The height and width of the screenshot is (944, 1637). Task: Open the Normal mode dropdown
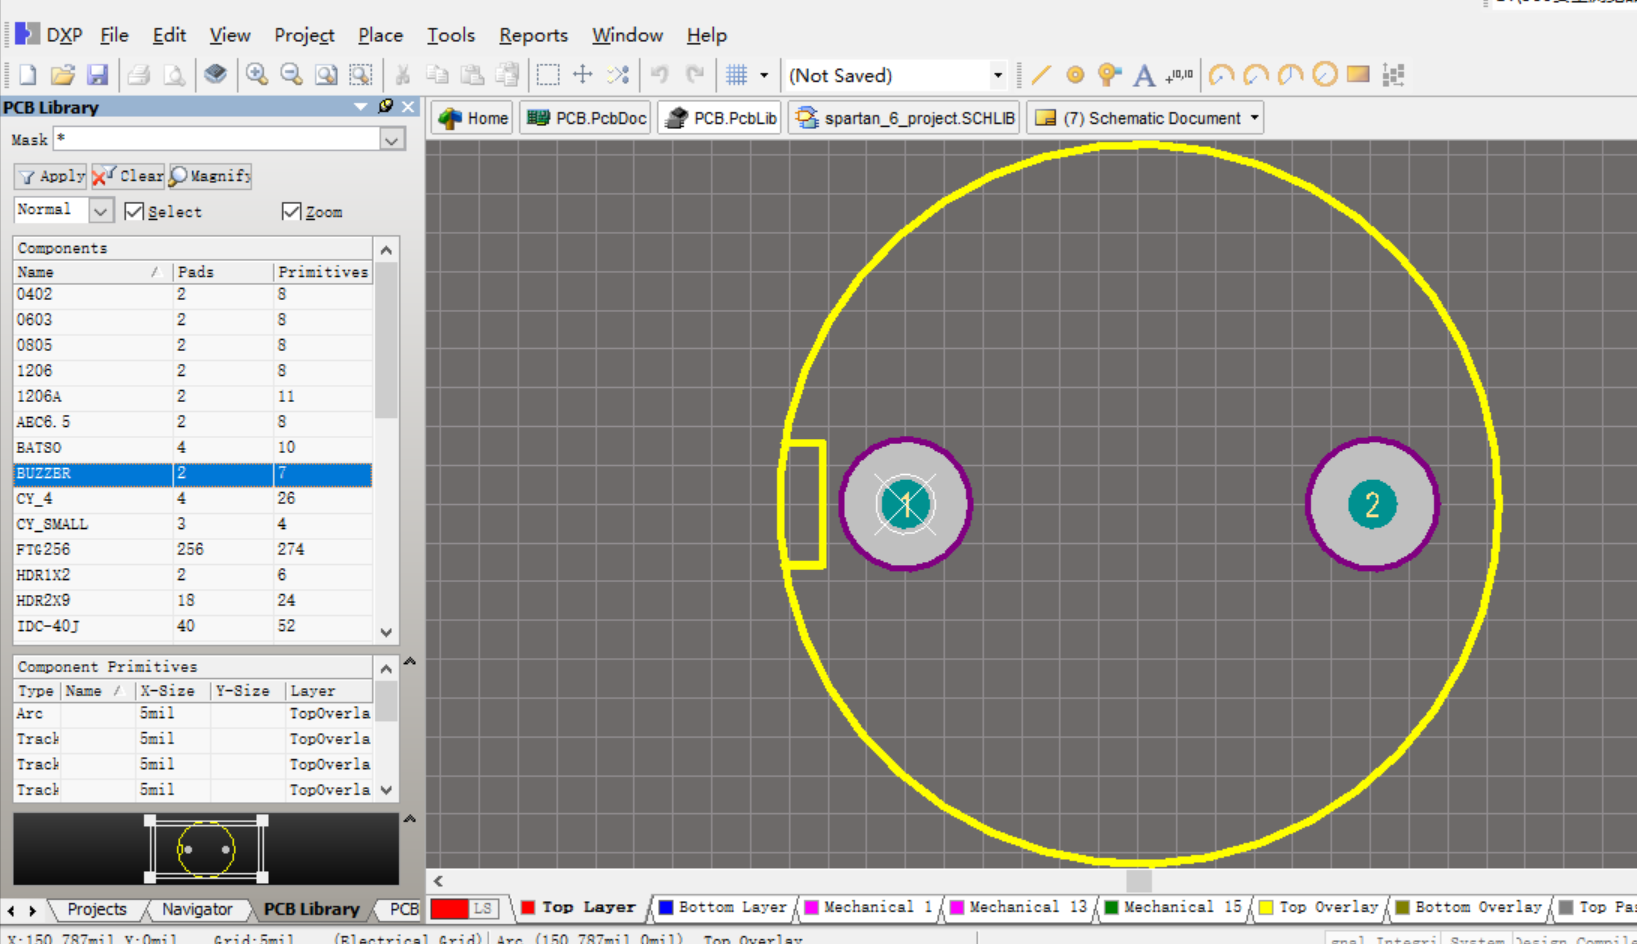pos(100,211)
